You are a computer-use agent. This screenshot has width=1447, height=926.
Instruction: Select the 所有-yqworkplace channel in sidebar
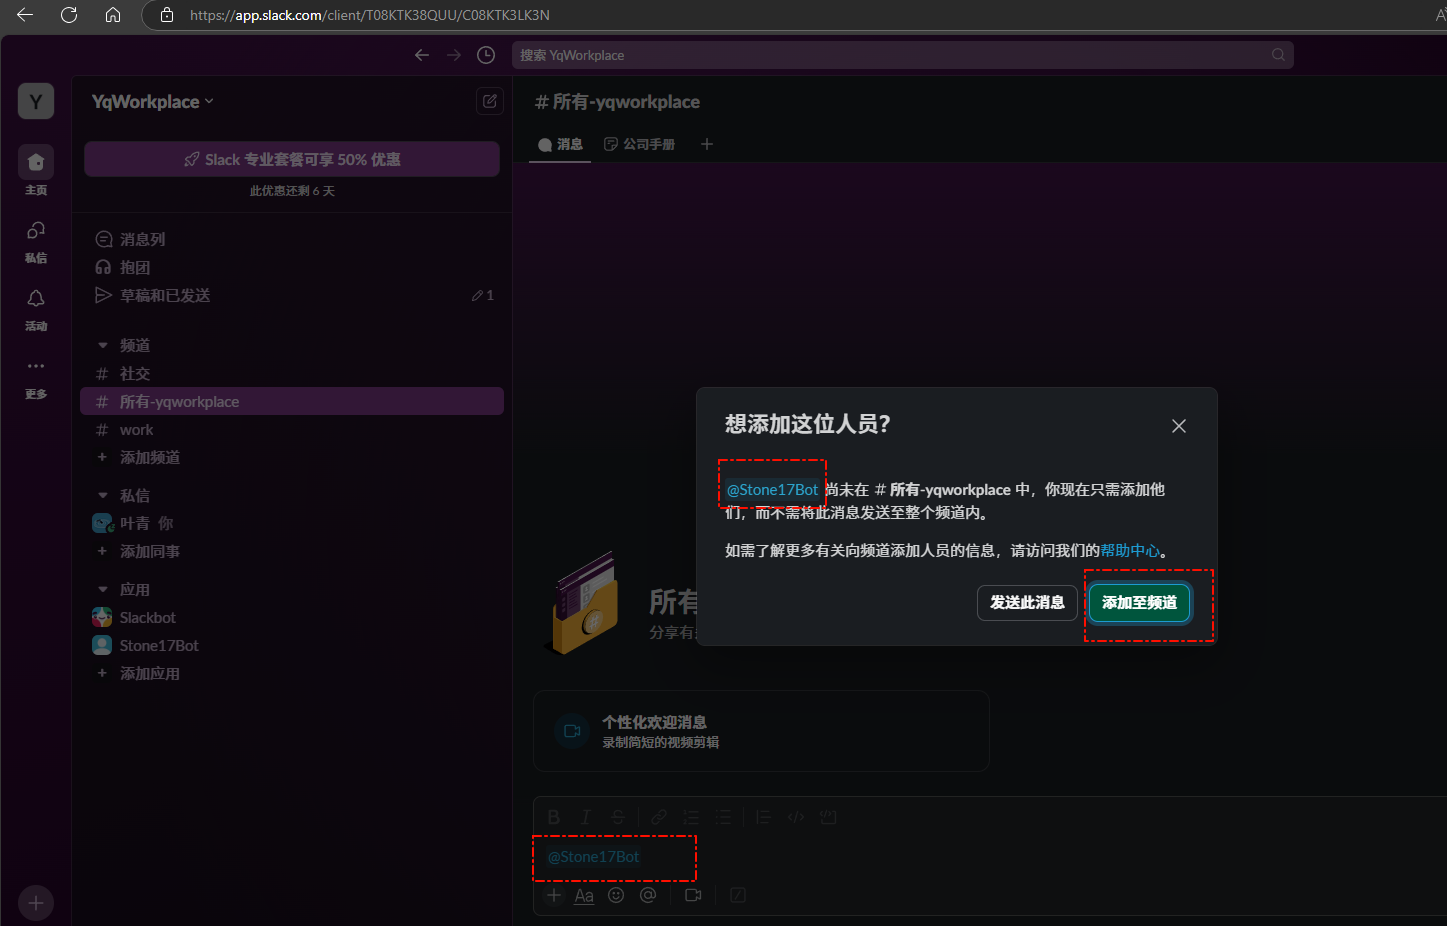[292, 401]
